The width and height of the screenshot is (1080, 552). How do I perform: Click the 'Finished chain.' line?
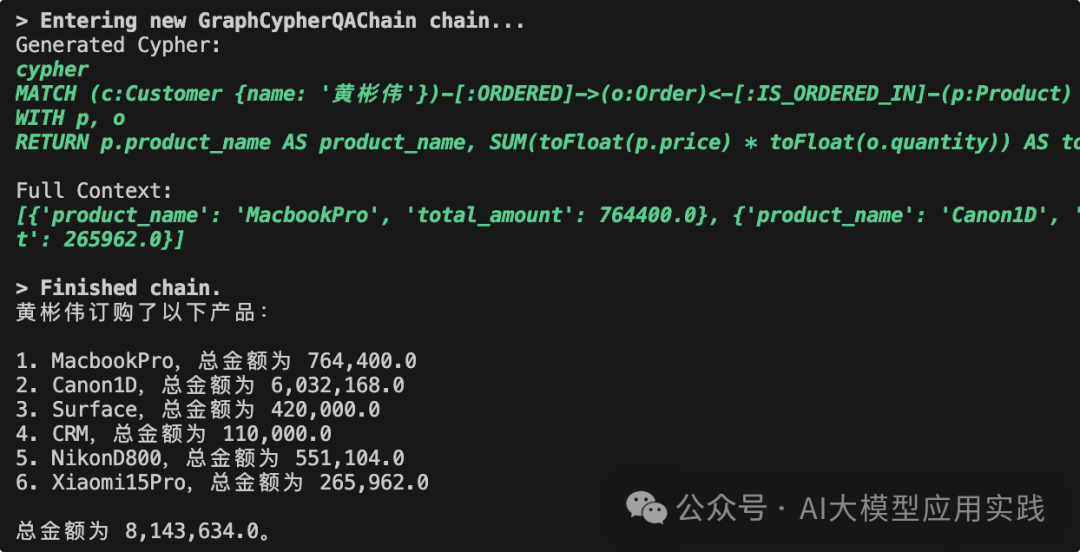click(130, 288)
